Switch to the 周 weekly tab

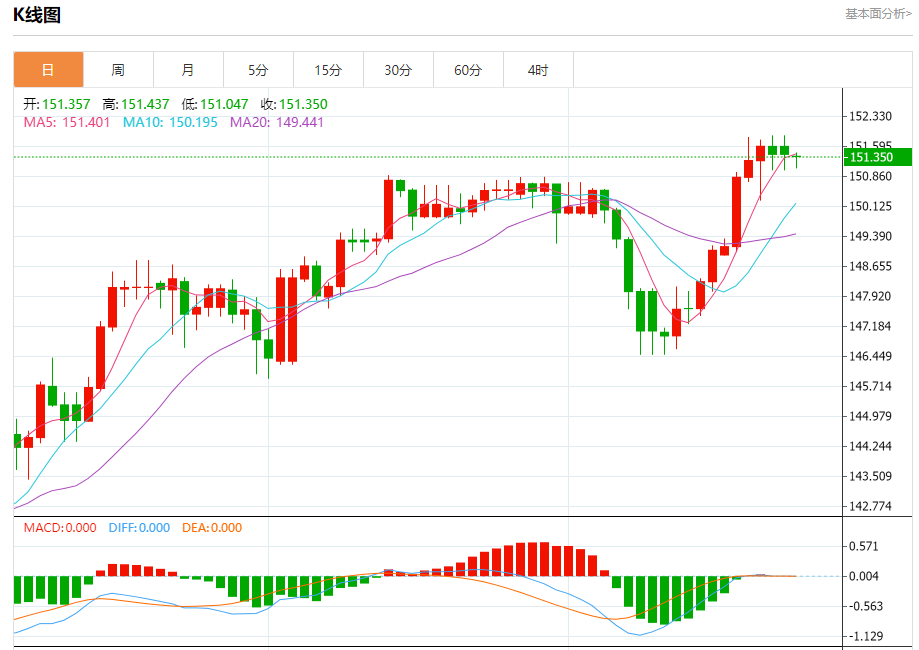(x=118, y=70)
